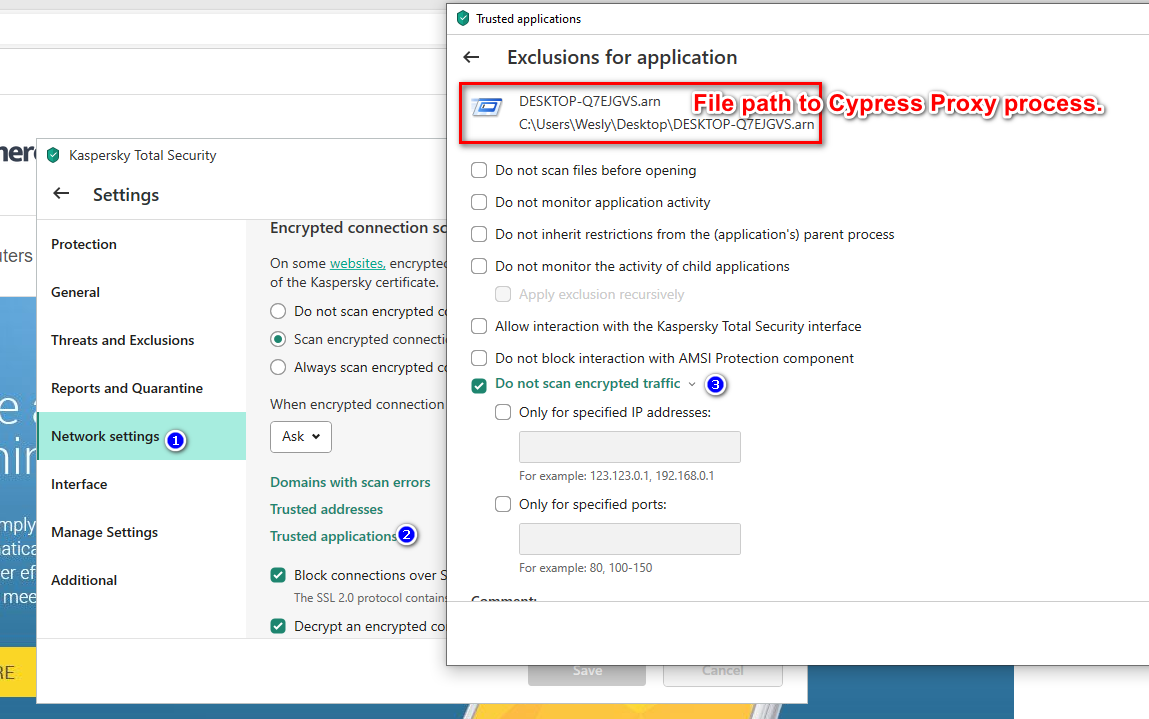Select Scan encrypted connections radio option
1149x719 pixels.
(278, 339)
